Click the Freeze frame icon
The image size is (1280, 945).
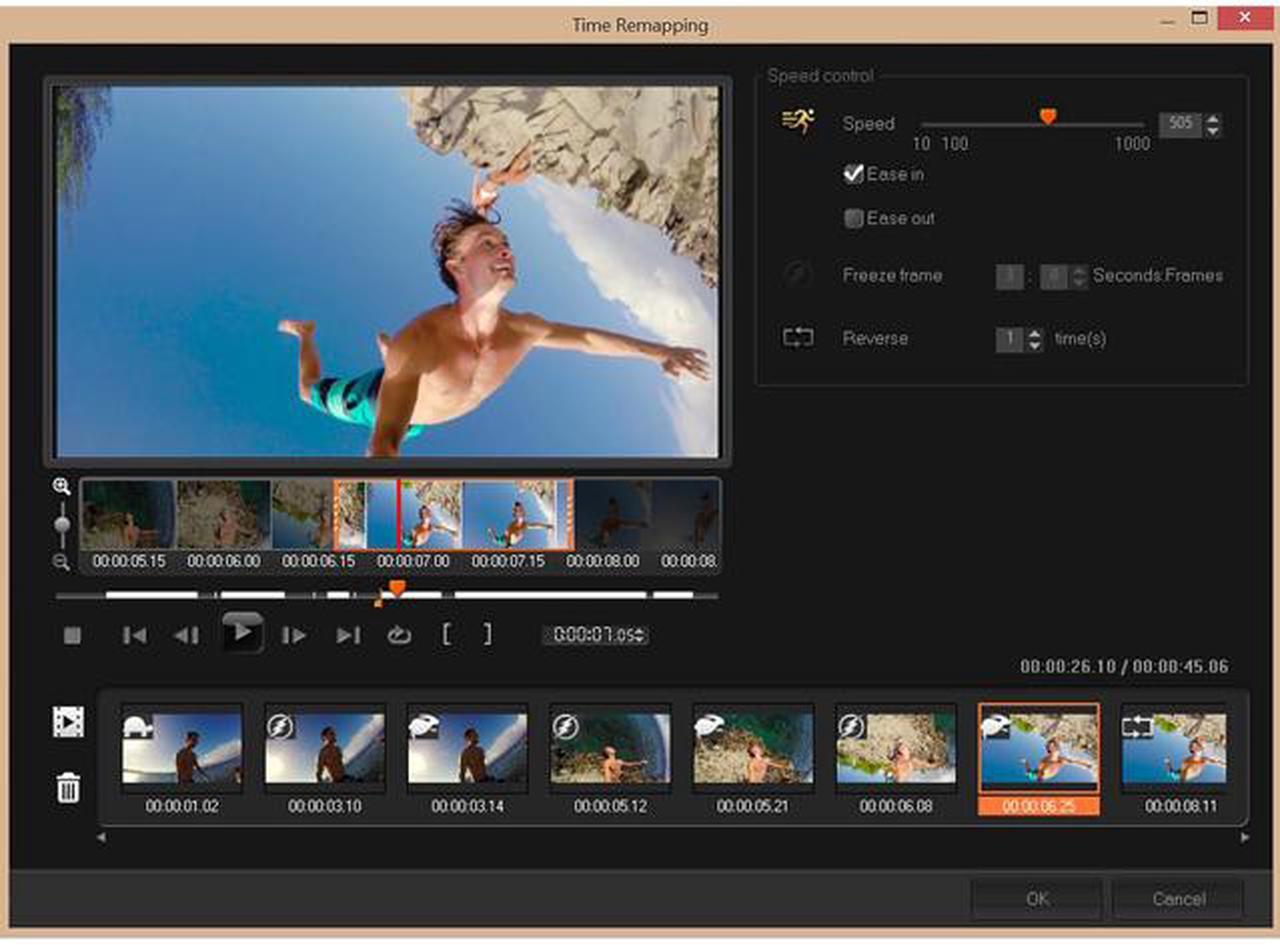click(798, 275)
